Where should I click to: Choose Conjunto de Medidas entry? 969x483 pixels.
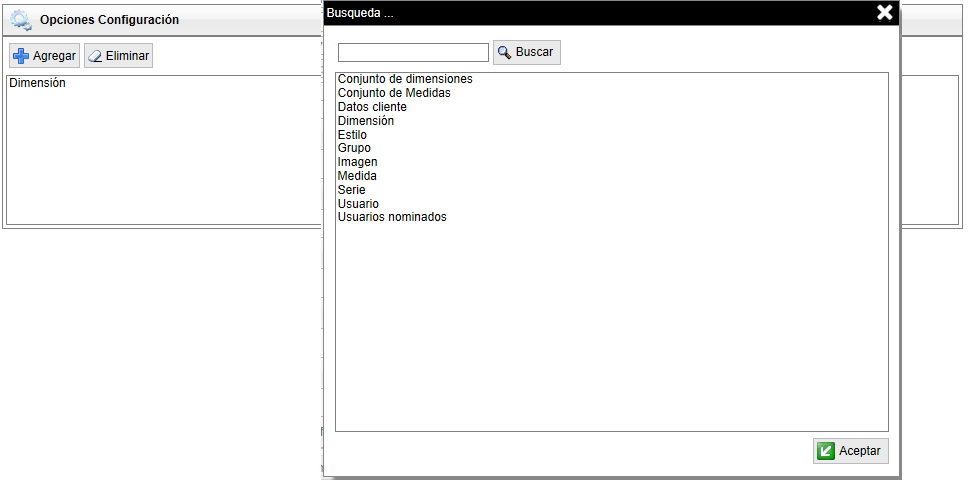coord(394,93)
